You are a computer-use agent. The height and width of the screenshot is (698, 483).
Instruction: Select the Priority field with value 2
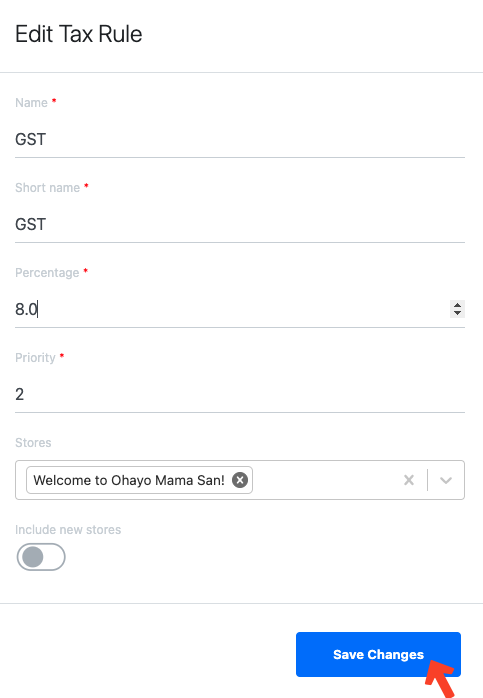point(240,394)
